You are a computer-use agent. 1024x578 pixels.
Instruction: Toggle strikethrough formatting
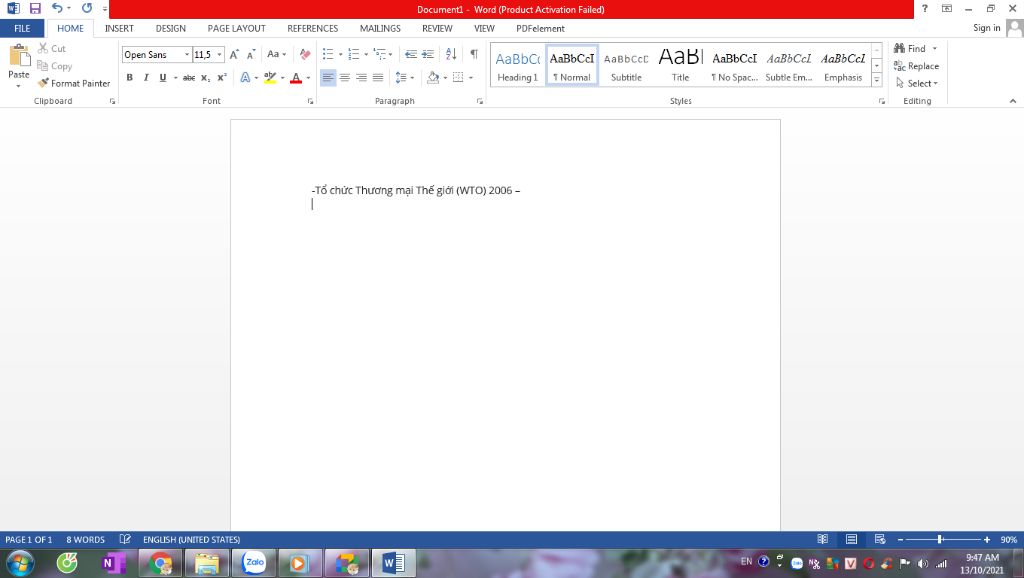point(189,77)
